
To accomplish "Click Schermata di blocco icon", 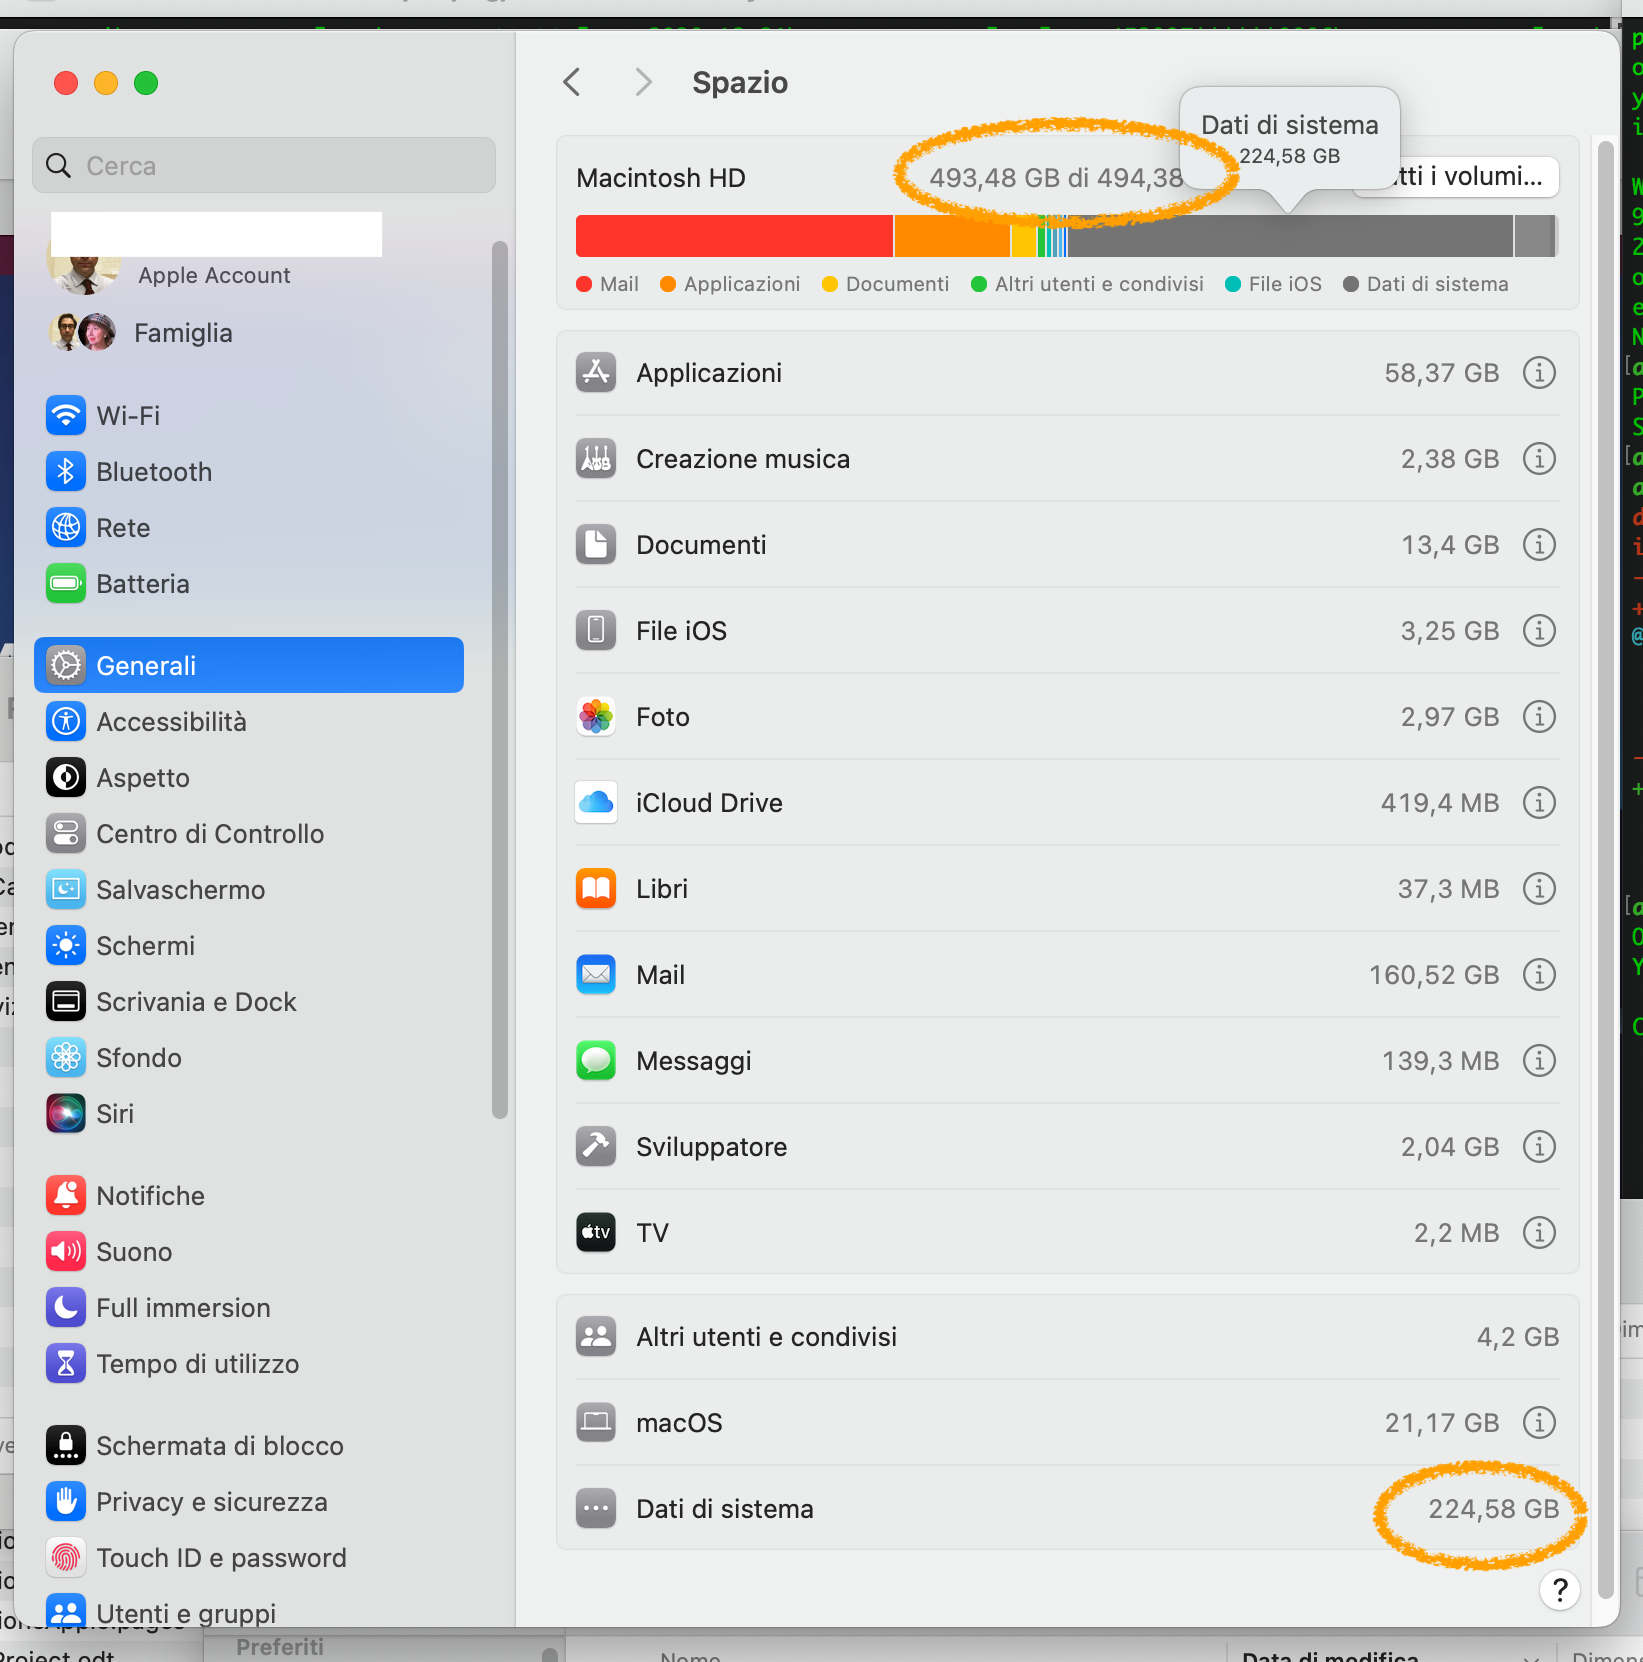I will (66, 1445).
